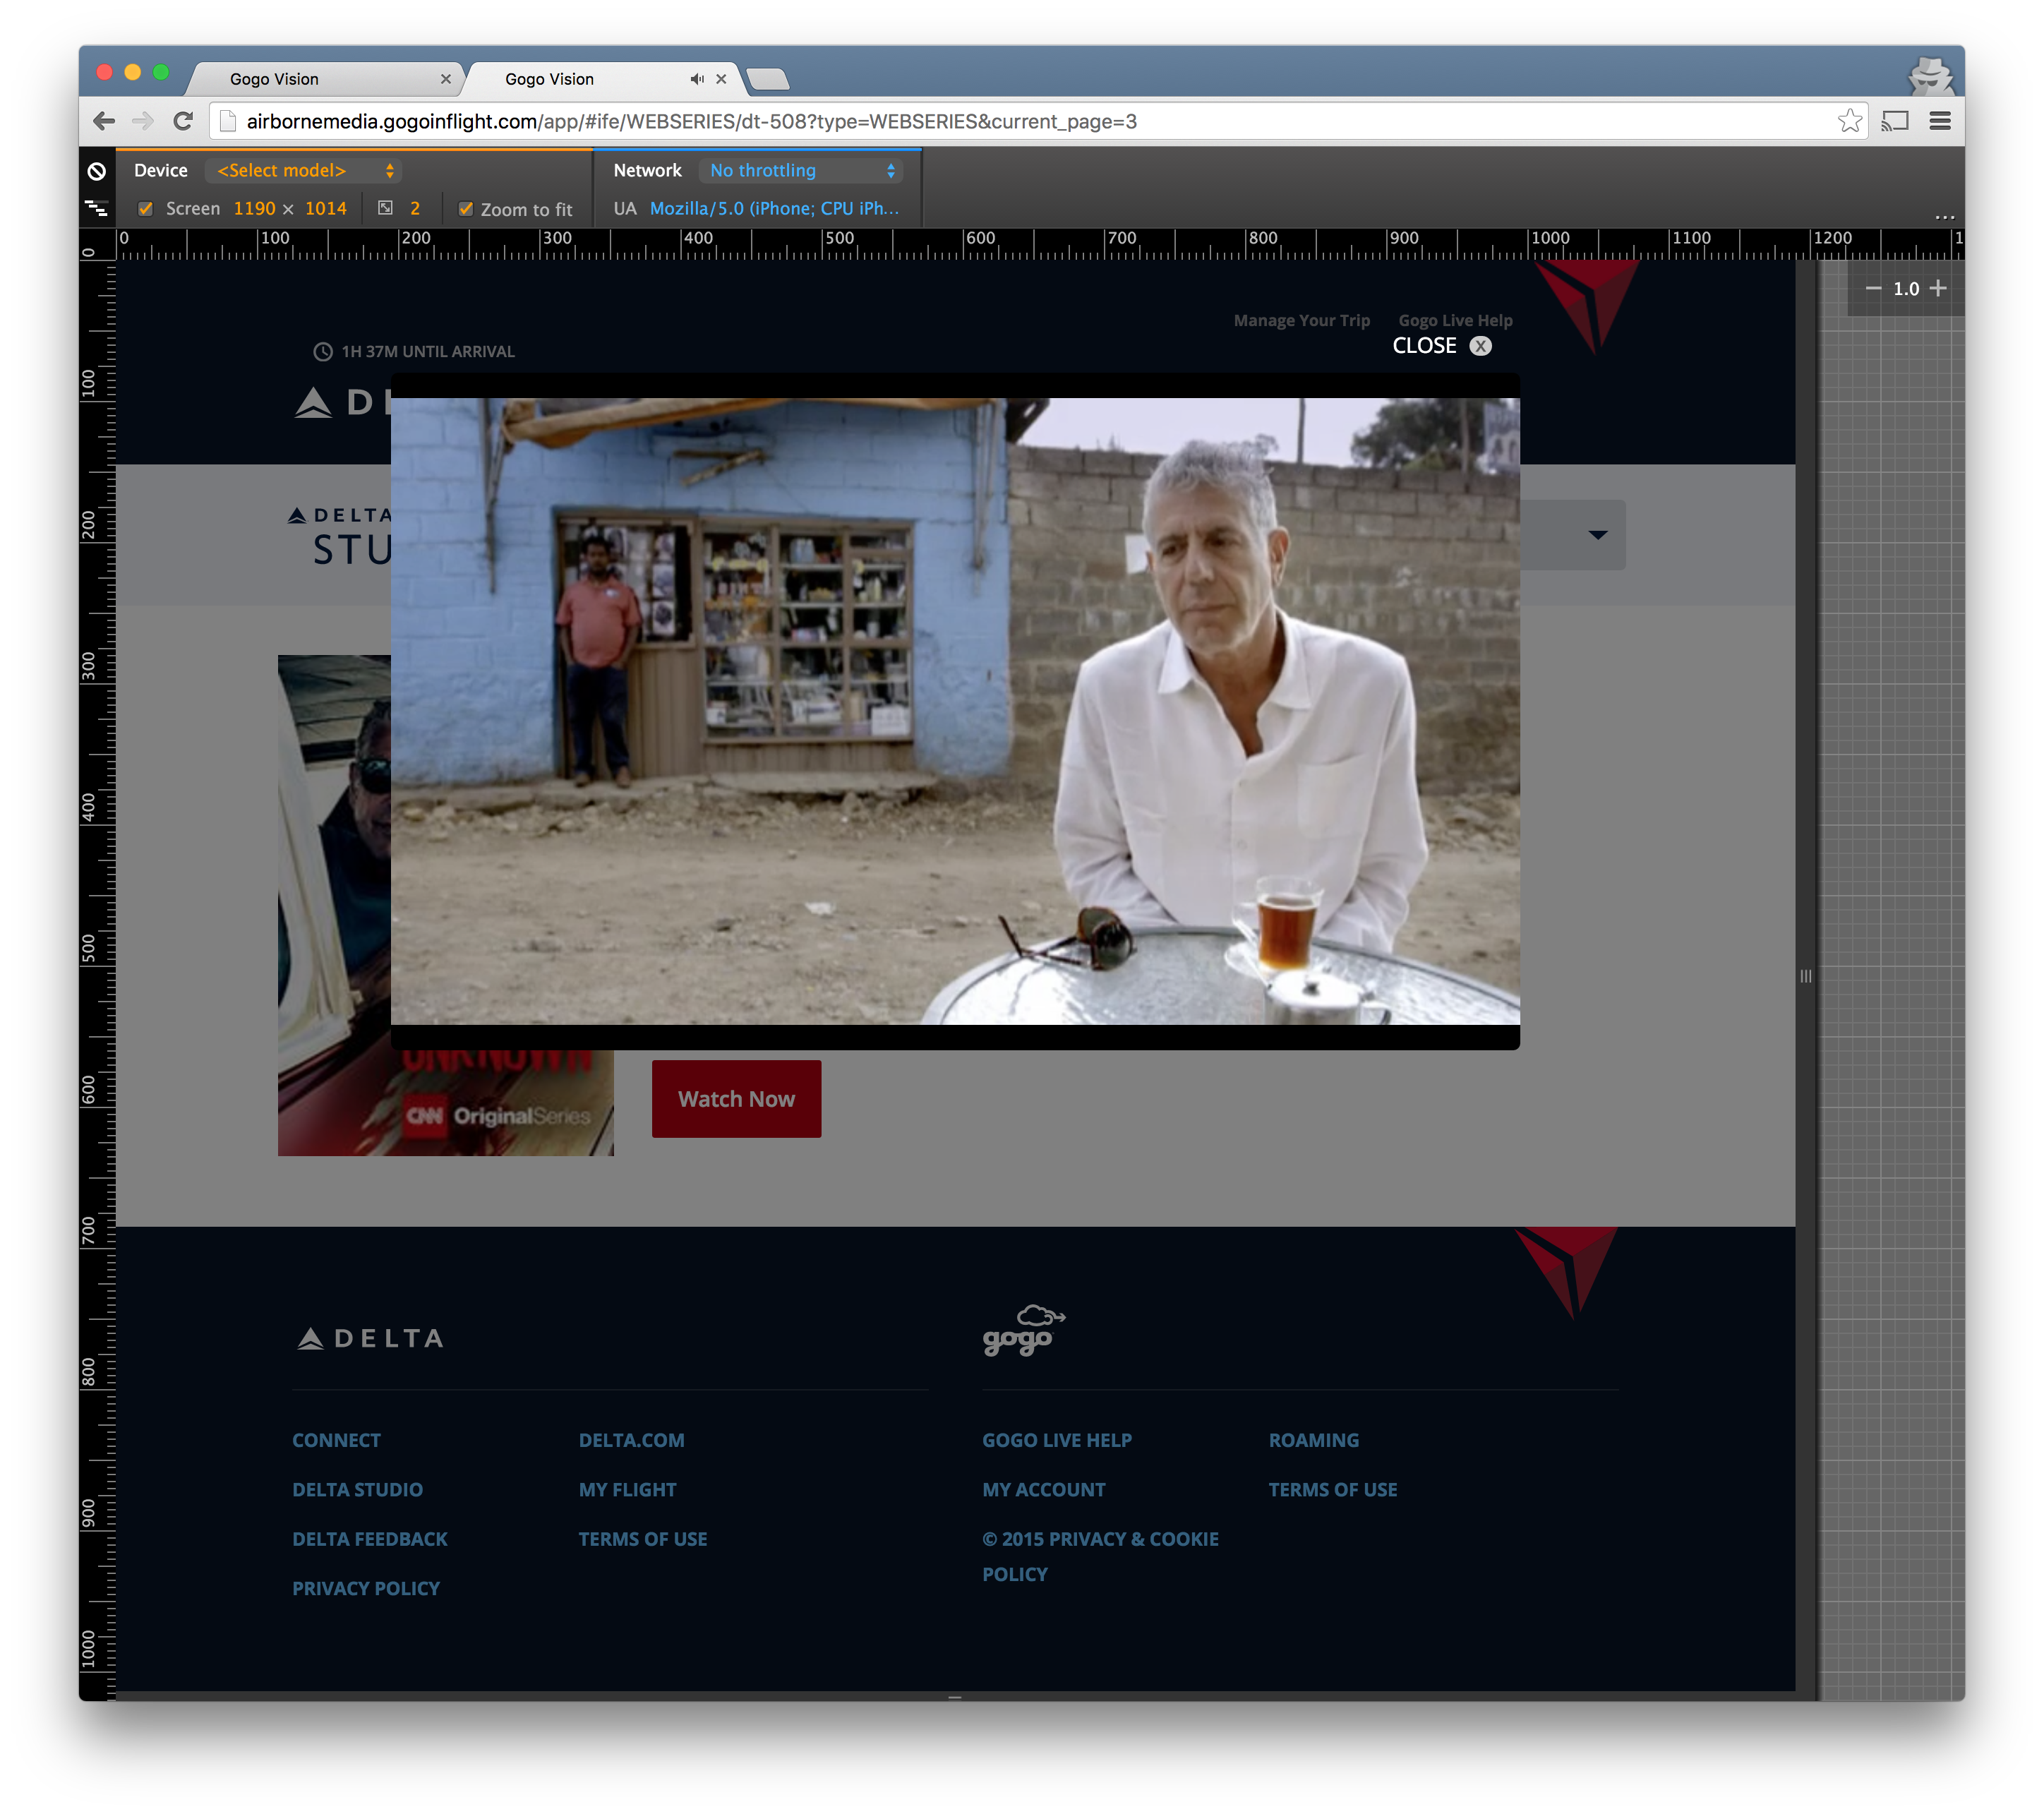Click the device pixel ratio icon
The image size is (2044, 1814).
pos(385,208)
